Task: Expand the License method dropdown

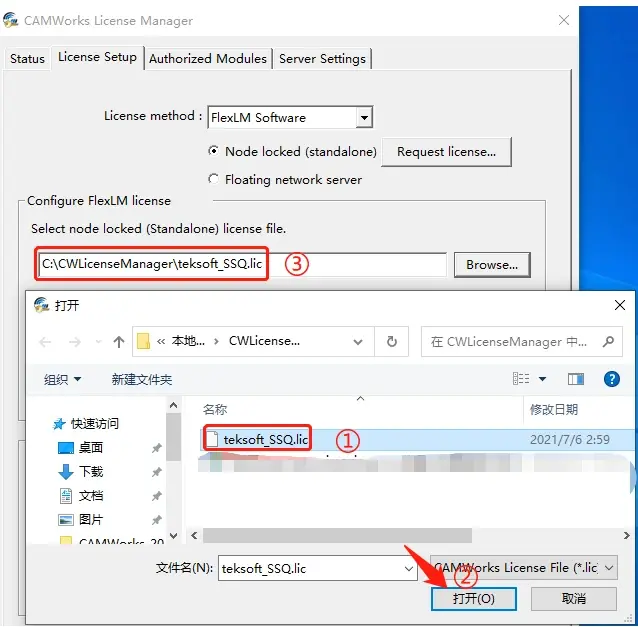Action: pos(364,118)
